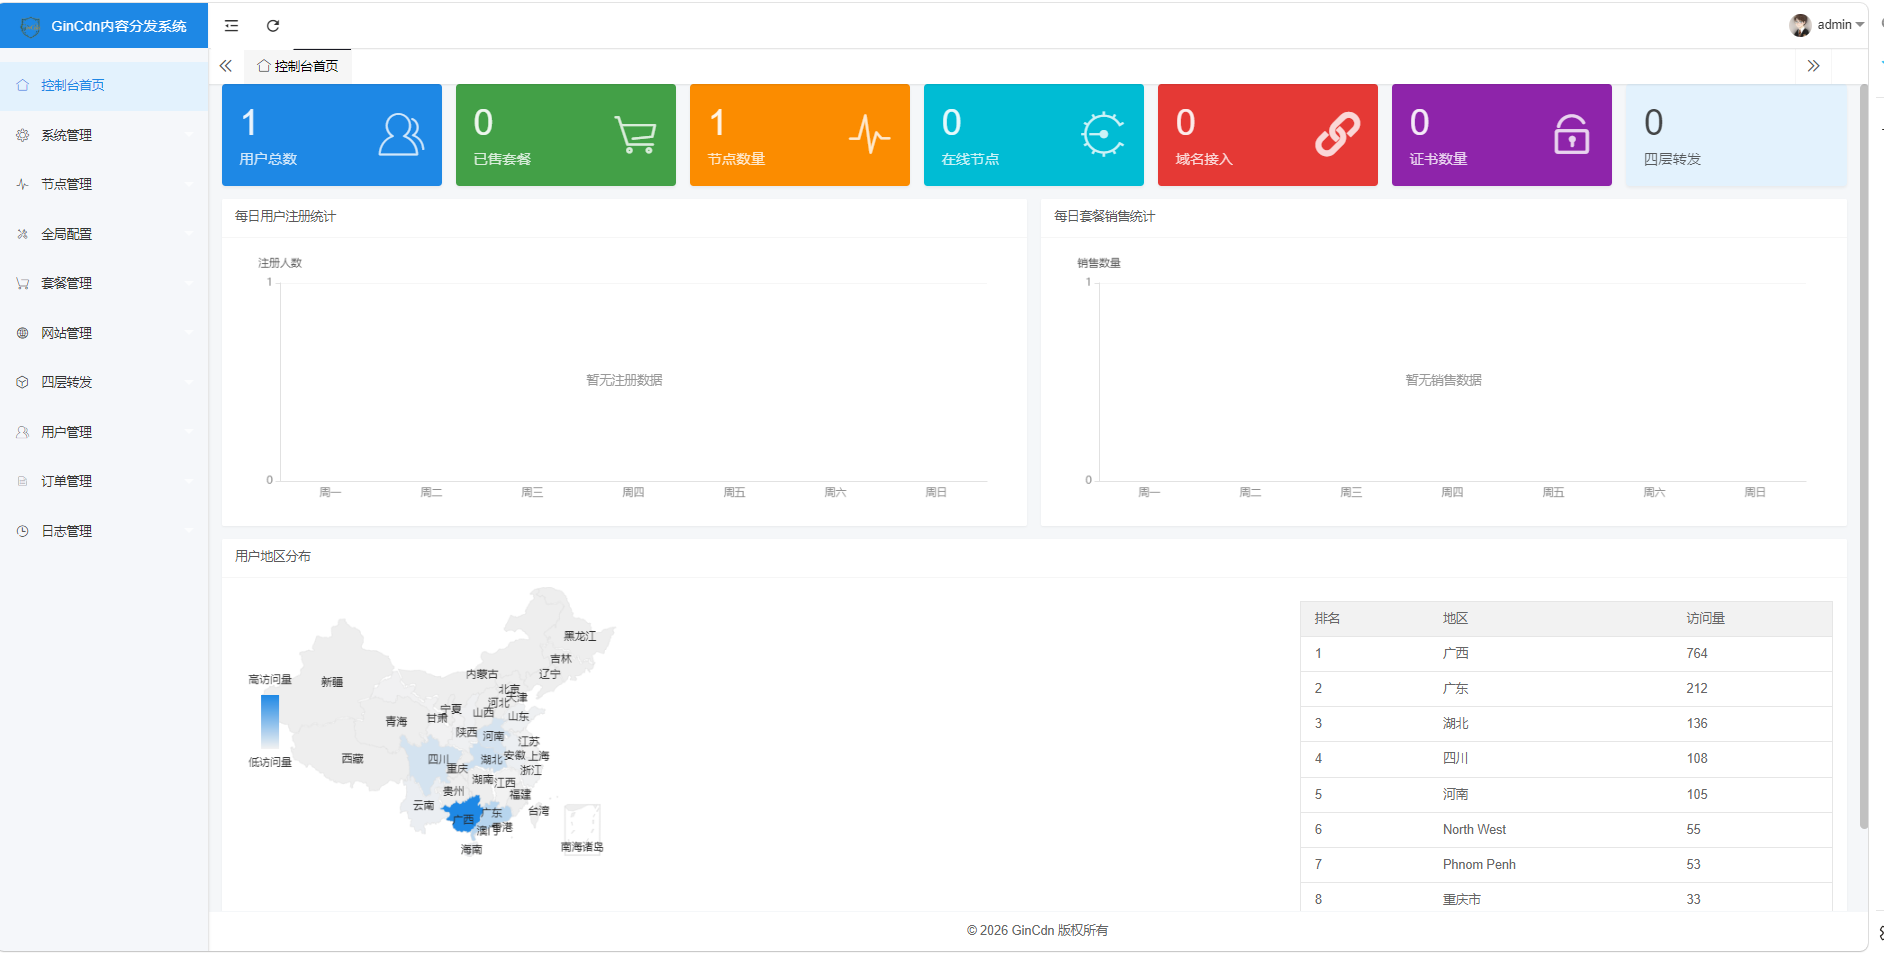Click the 高访问量 map legend color bar
This screenshot has width=1884, height=953.
click(270, 721)
